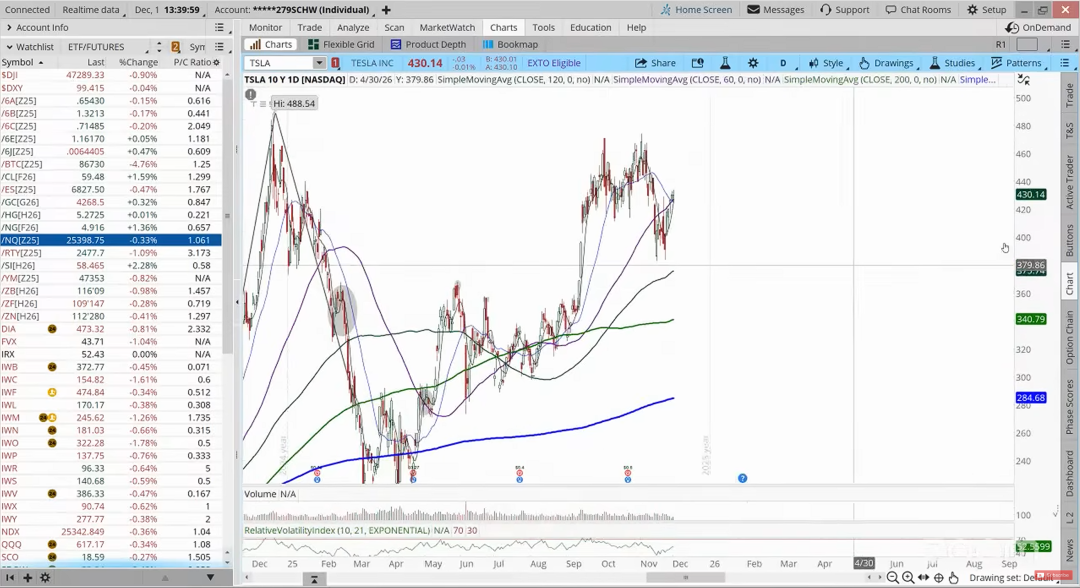Switch to Flexible Grid sub-tab
This screenshot has height=588, width=1080.
coord(341,44)
